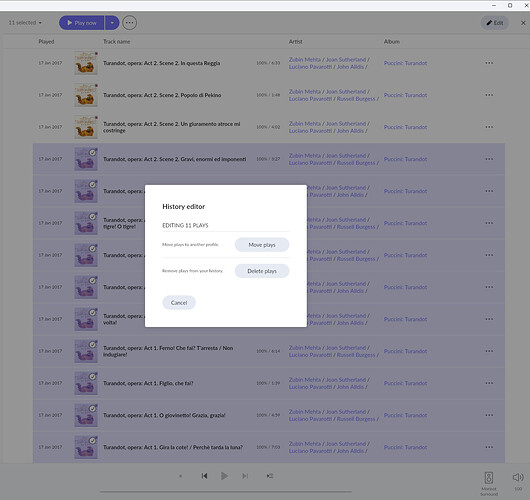Skip to the previous track

pyautogui.click(x=204, y=476)
